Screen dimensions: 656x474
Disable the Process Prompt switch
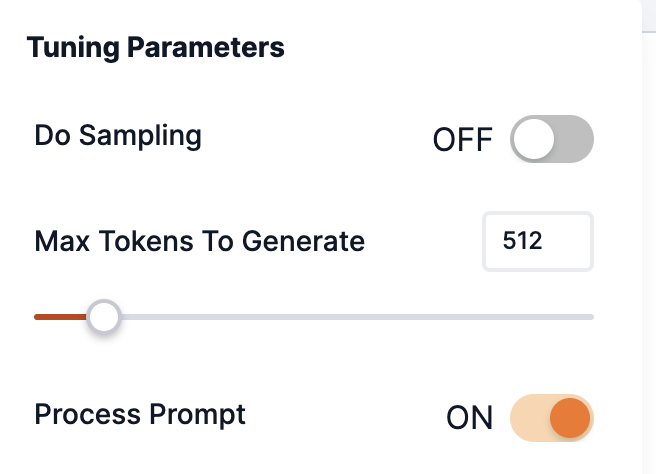point(552,417)
